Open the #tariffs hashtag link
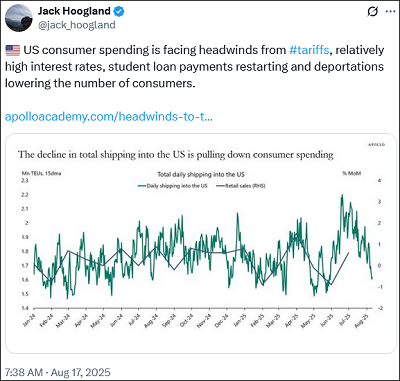The image size is (400, 381). click(308, 50)
